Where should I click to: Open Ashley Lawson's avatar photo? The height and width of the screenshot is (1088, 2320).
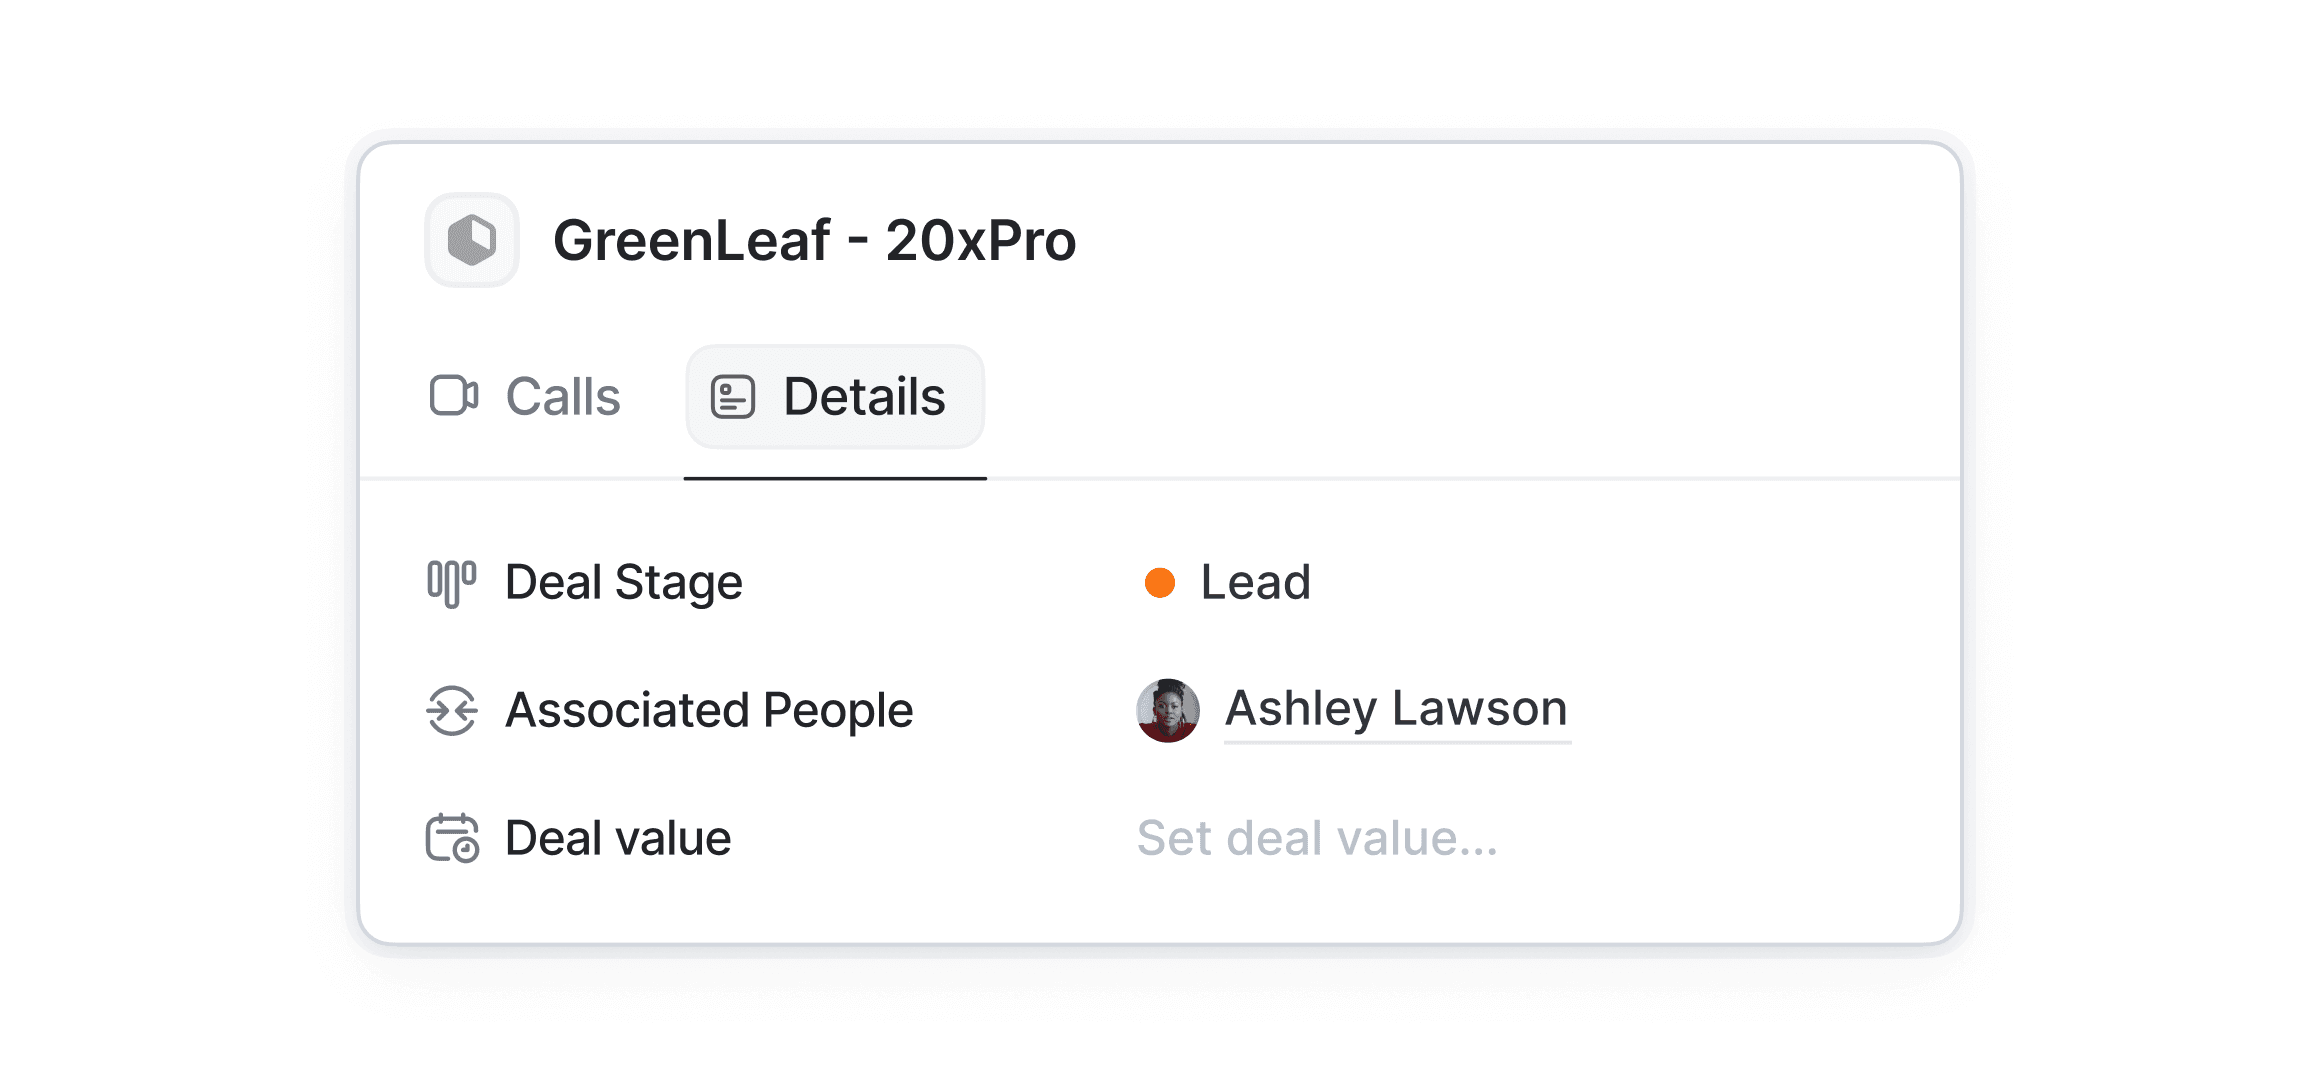click(1167, 711)
